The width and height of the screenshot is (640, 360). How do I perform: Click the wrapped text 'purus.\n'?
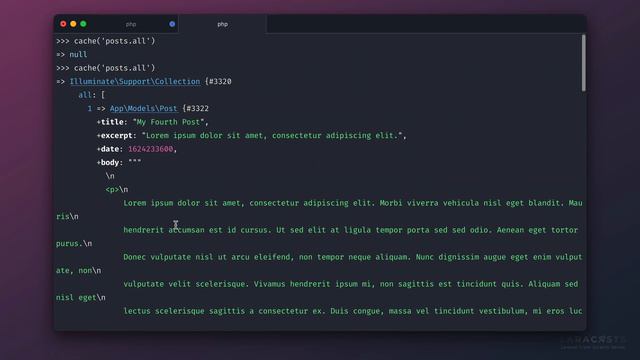74,244
